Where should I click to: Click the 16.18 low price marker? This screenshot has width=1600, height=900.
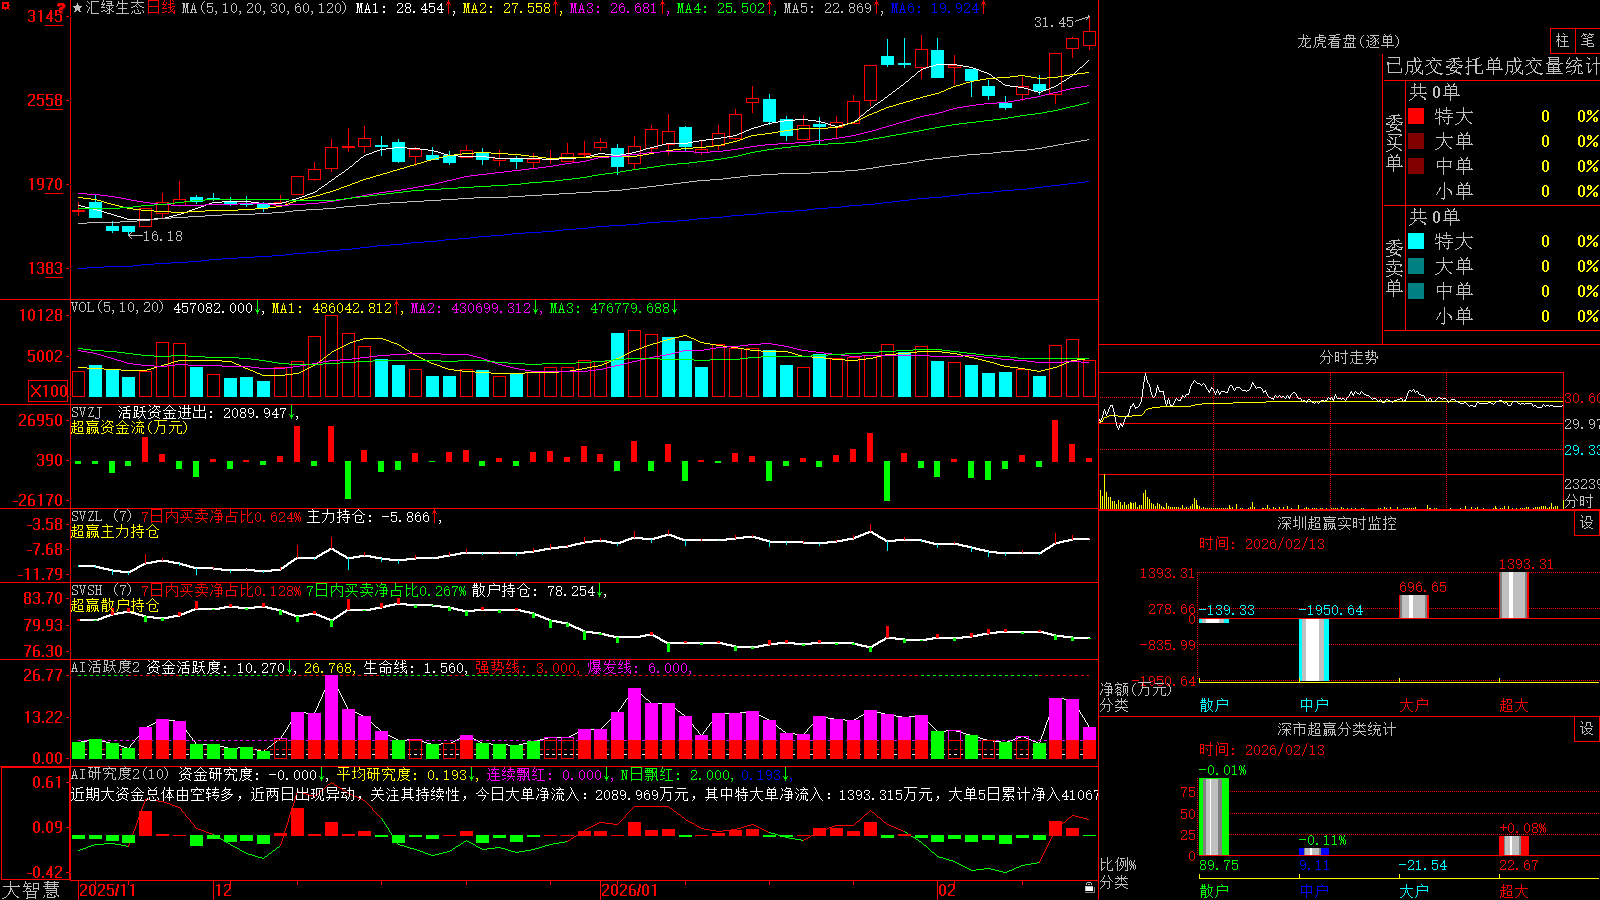click(163, 236)
